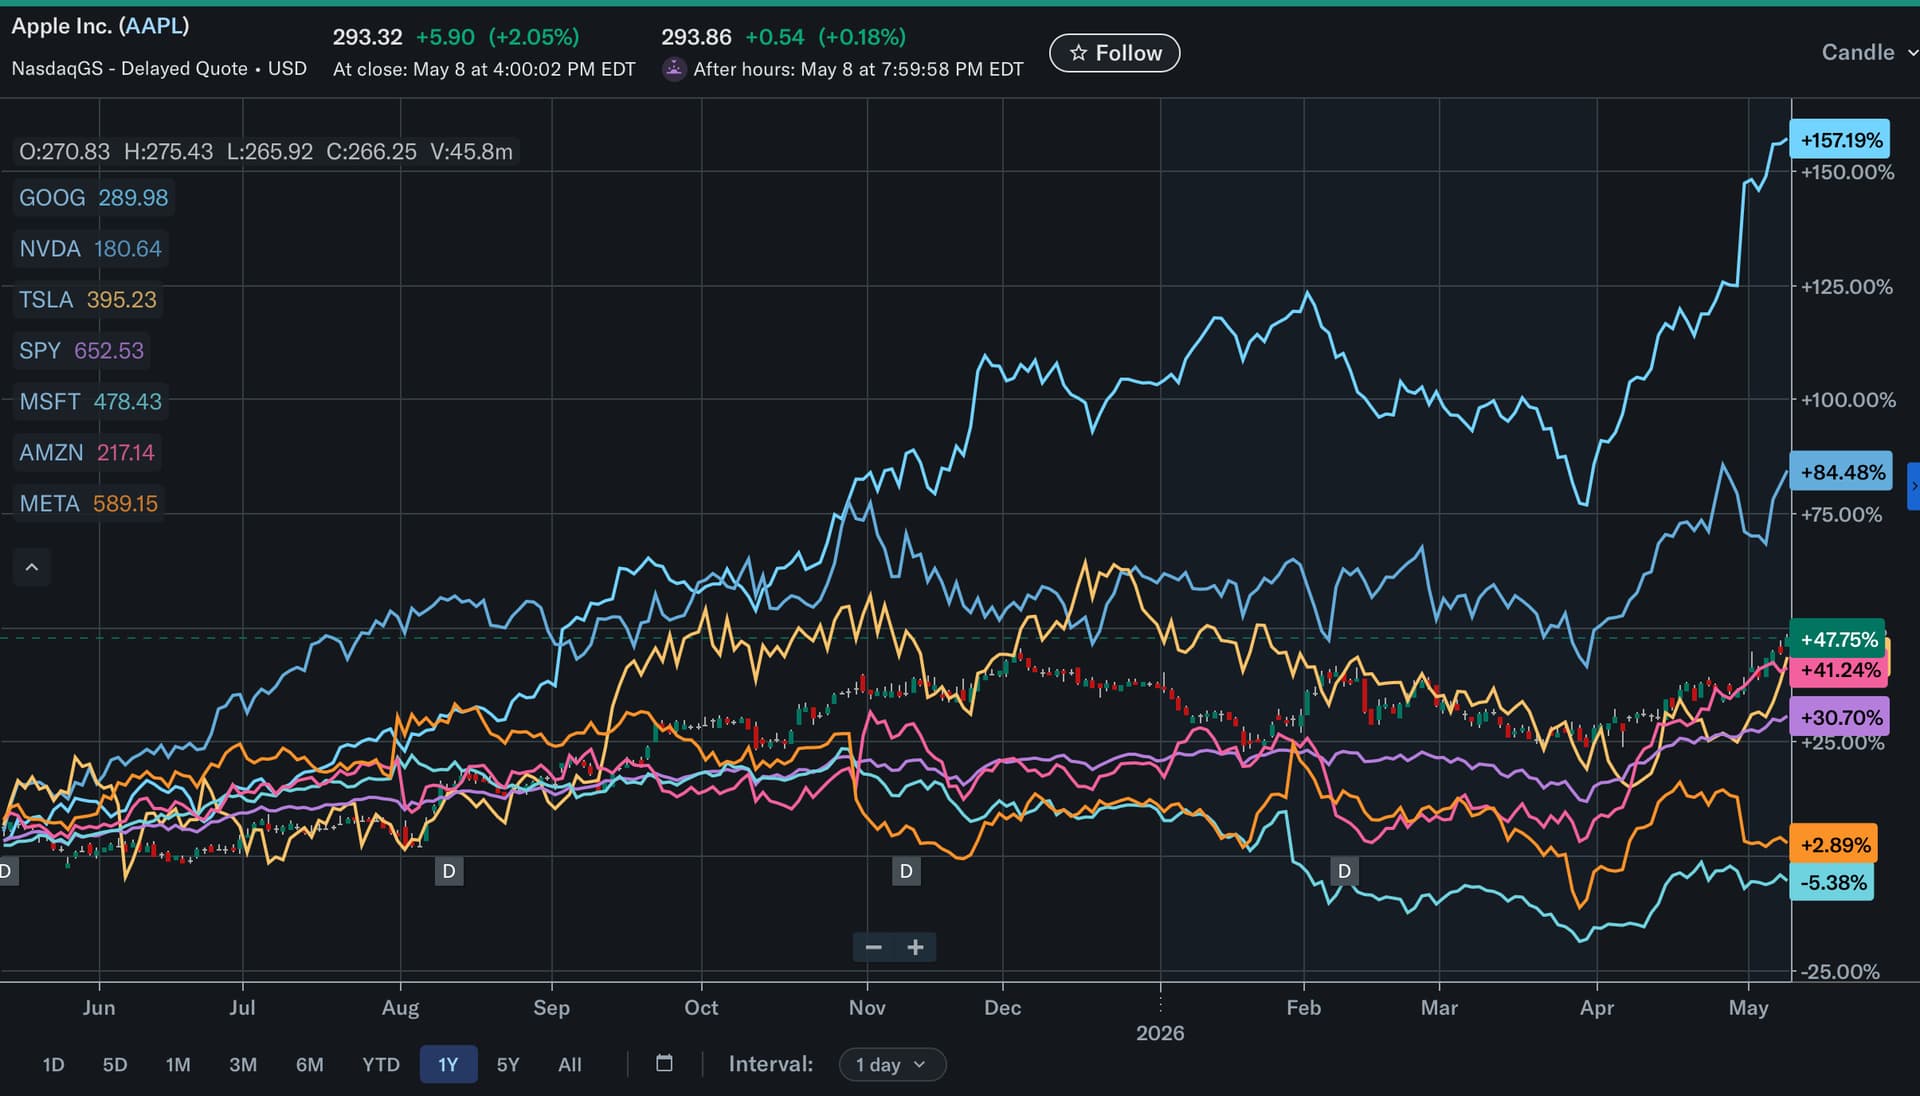Image resolution: width=1920 pixels, height=1096 pixels.
Task: Select the META comparison legend
Action: (89, 504)
